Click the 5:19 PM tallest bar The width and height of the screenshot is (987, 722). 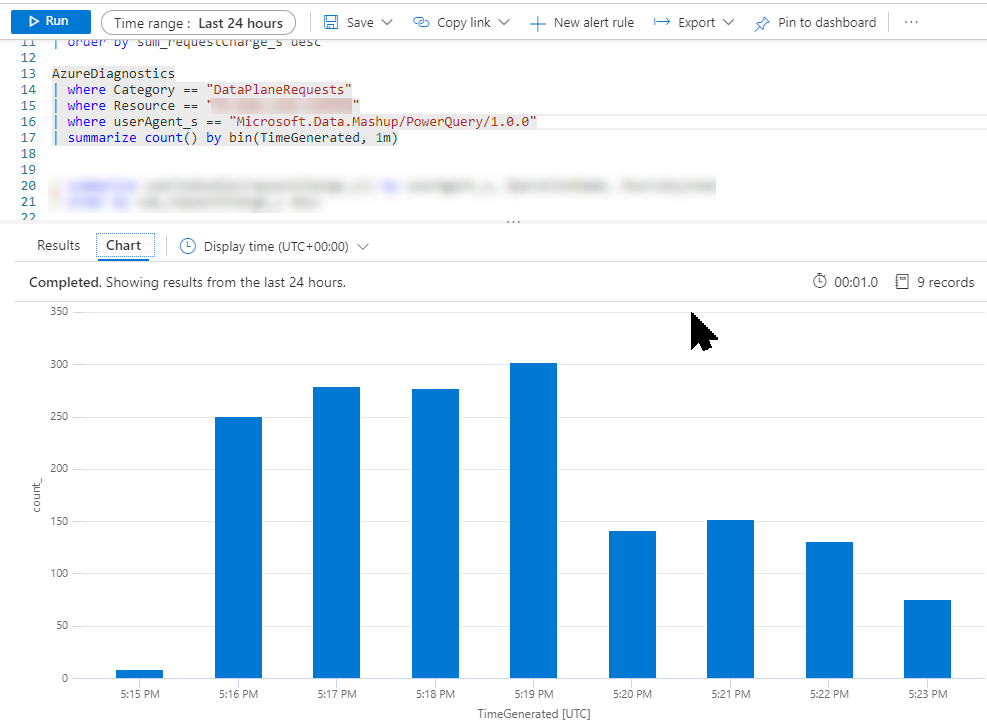533,520
